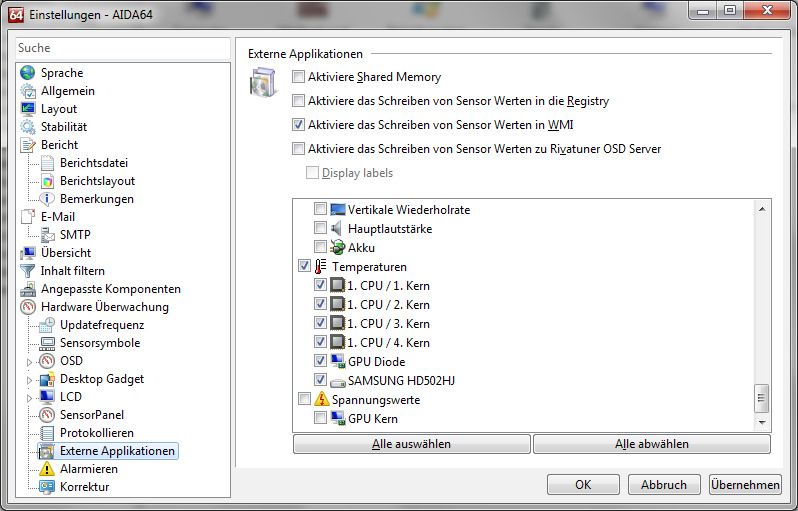Click the Alle auswählen button

[411, 444]
